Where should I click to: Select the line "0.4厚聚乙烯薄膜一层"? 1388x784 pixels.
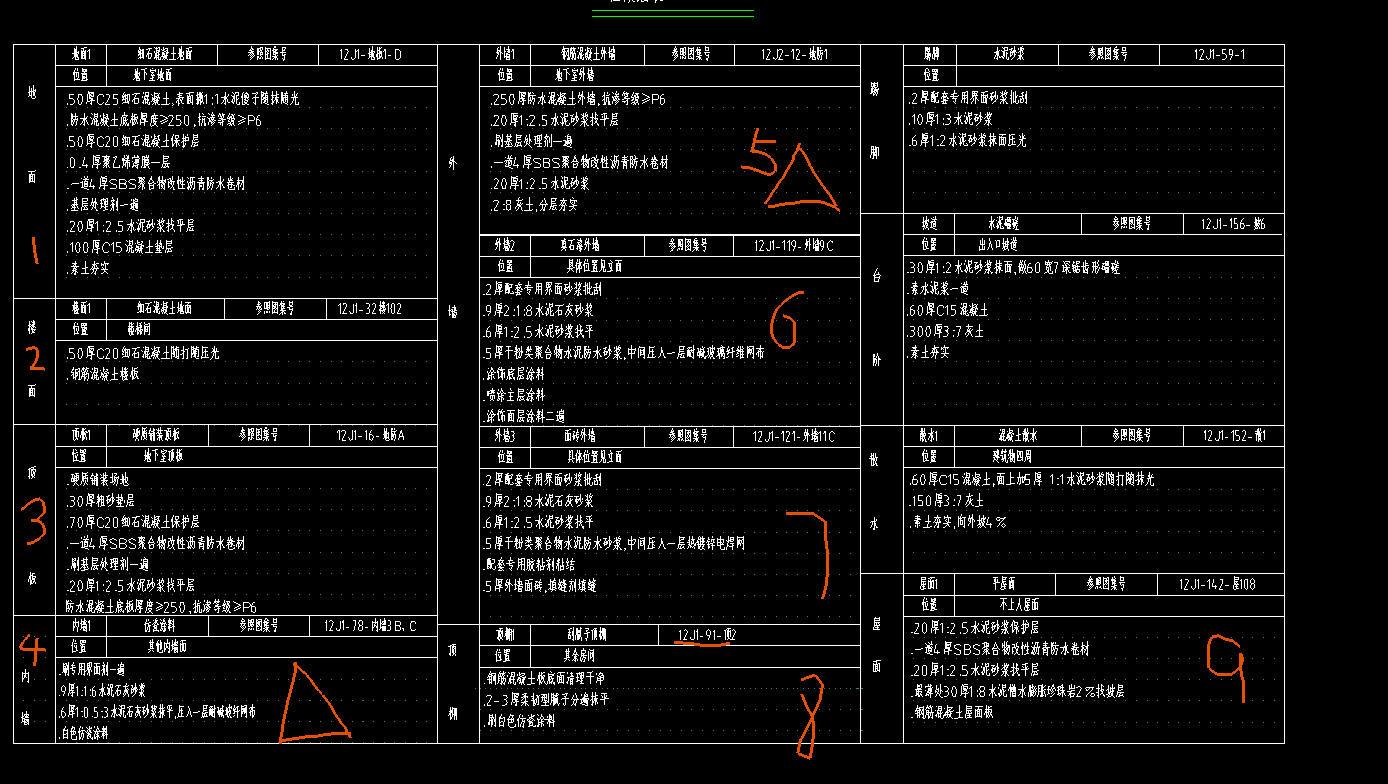click(118, 162)
